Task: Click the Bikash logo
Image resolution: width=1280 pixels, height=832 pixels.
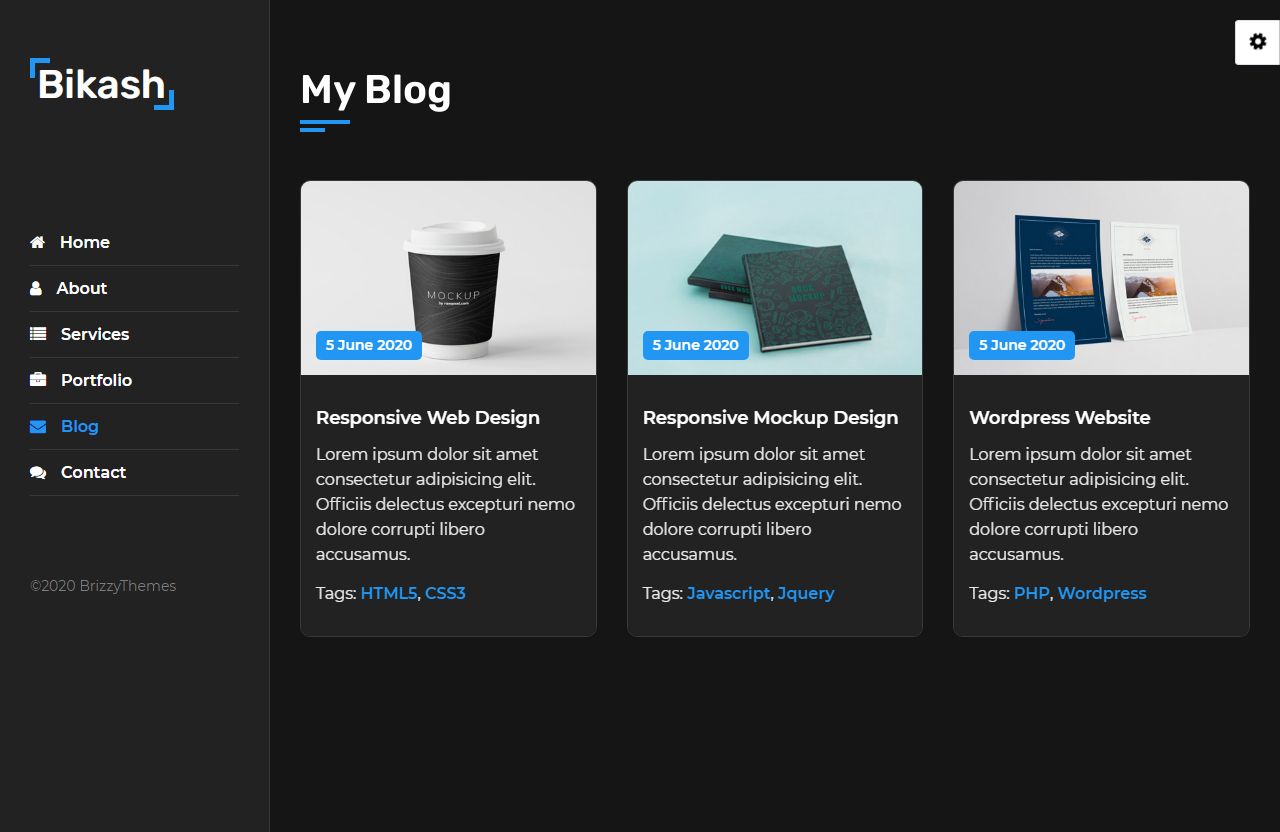Action: pyautogui.click(x=102, y=84)
